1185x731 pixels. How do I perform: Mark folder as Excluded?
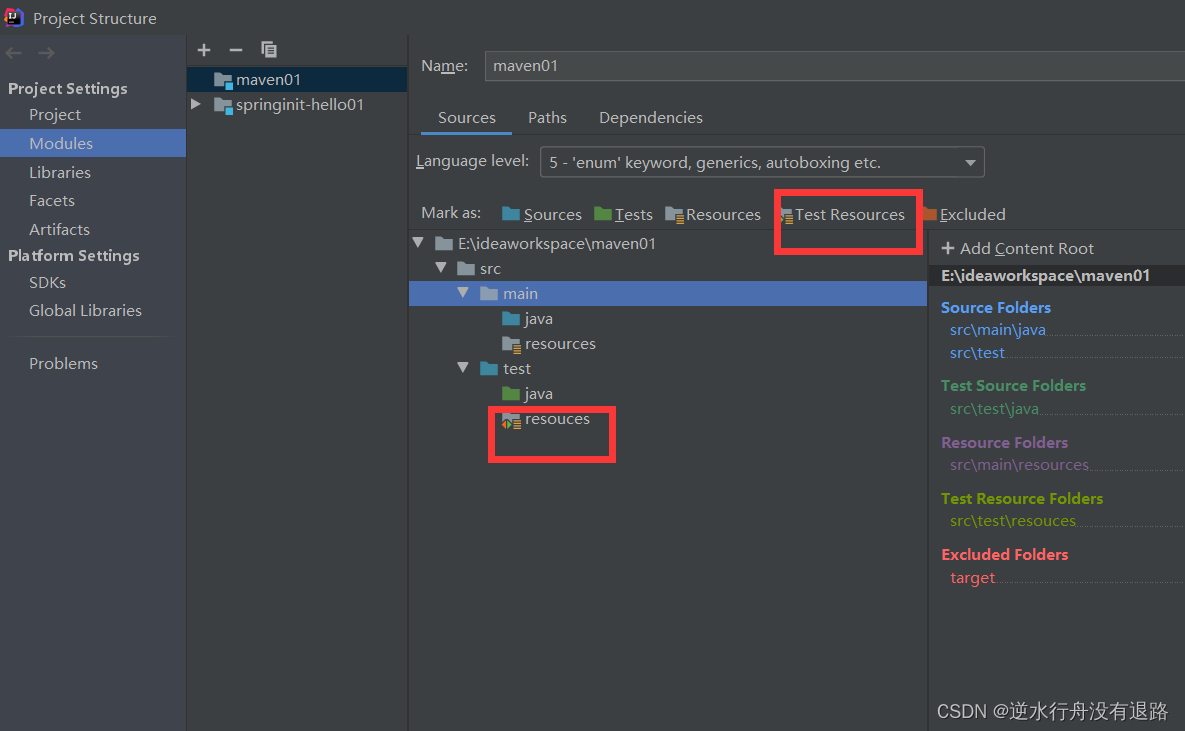pyautogui.click(x=964, y=215)
